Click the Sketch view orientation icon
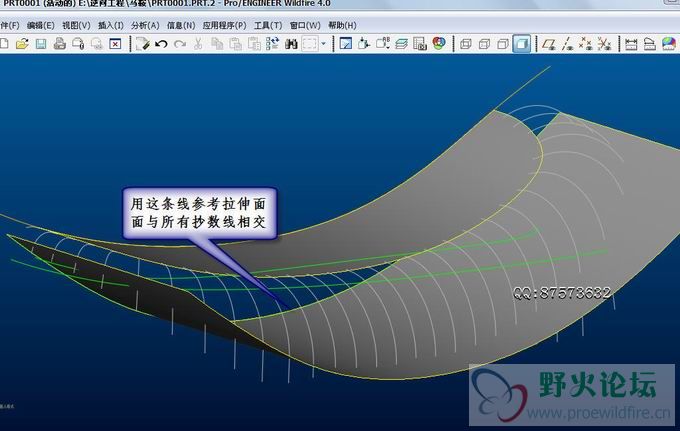 (x=346, y=43)
